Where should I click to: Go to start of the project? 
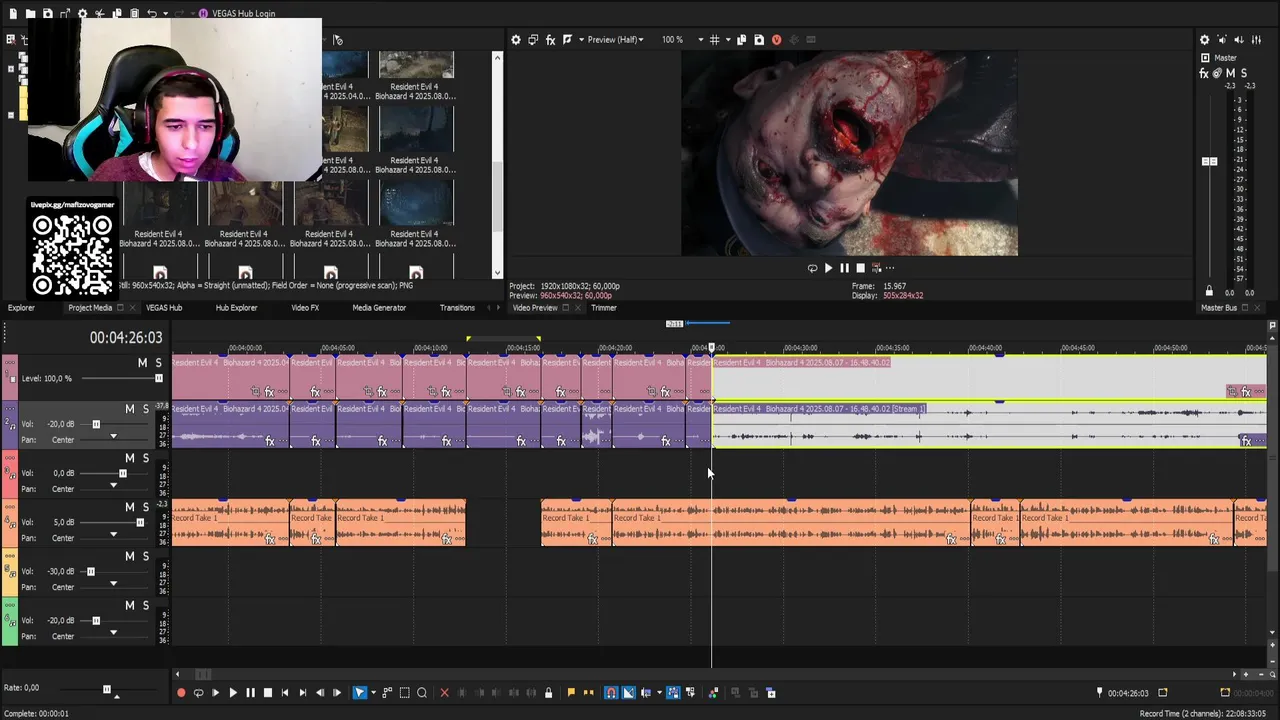click(x=285, y=692)
